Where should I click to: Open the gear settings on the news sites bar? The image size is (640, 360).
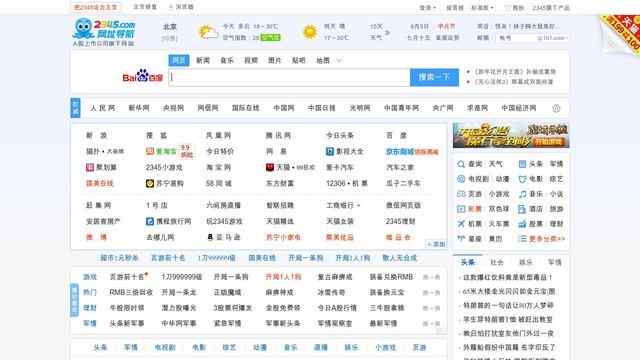click(x=556, y=108)
